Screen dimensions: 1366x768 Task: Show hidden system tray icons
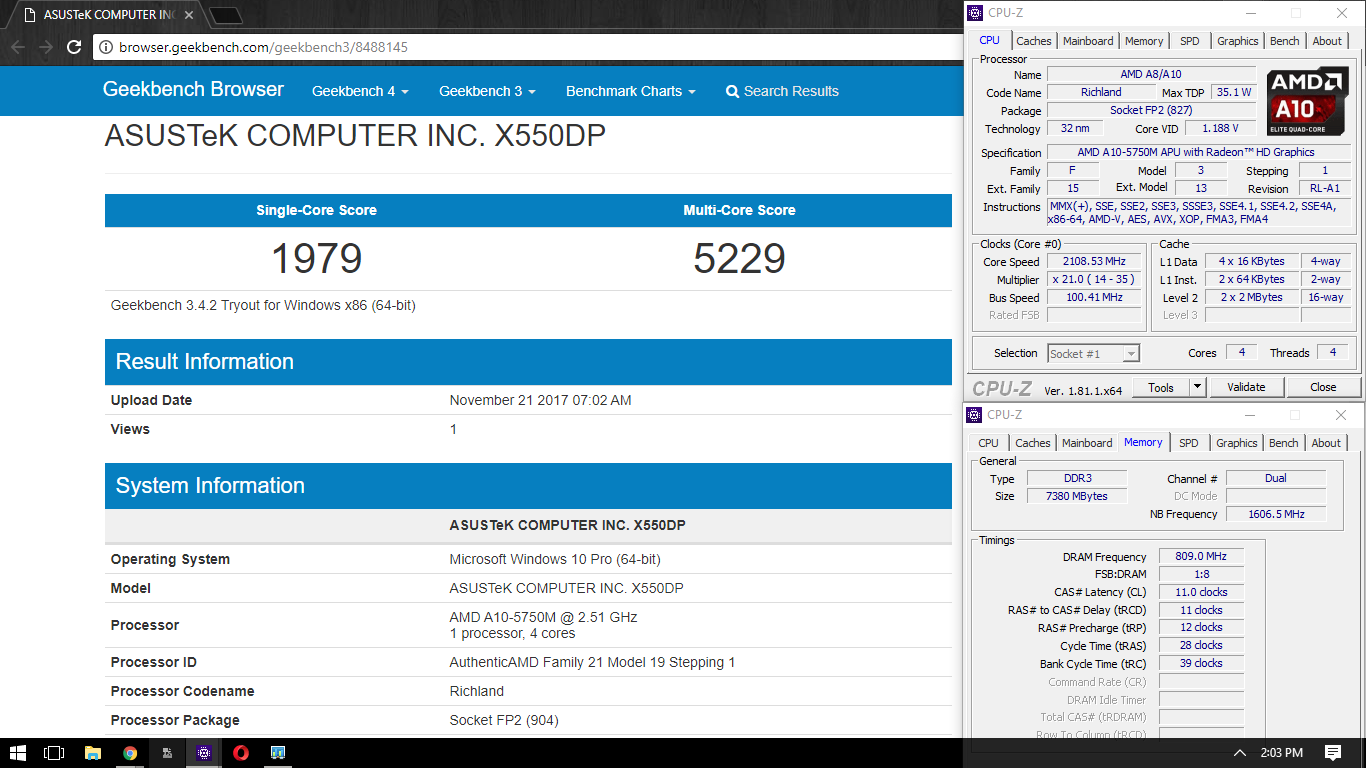tap(1240, 753)
